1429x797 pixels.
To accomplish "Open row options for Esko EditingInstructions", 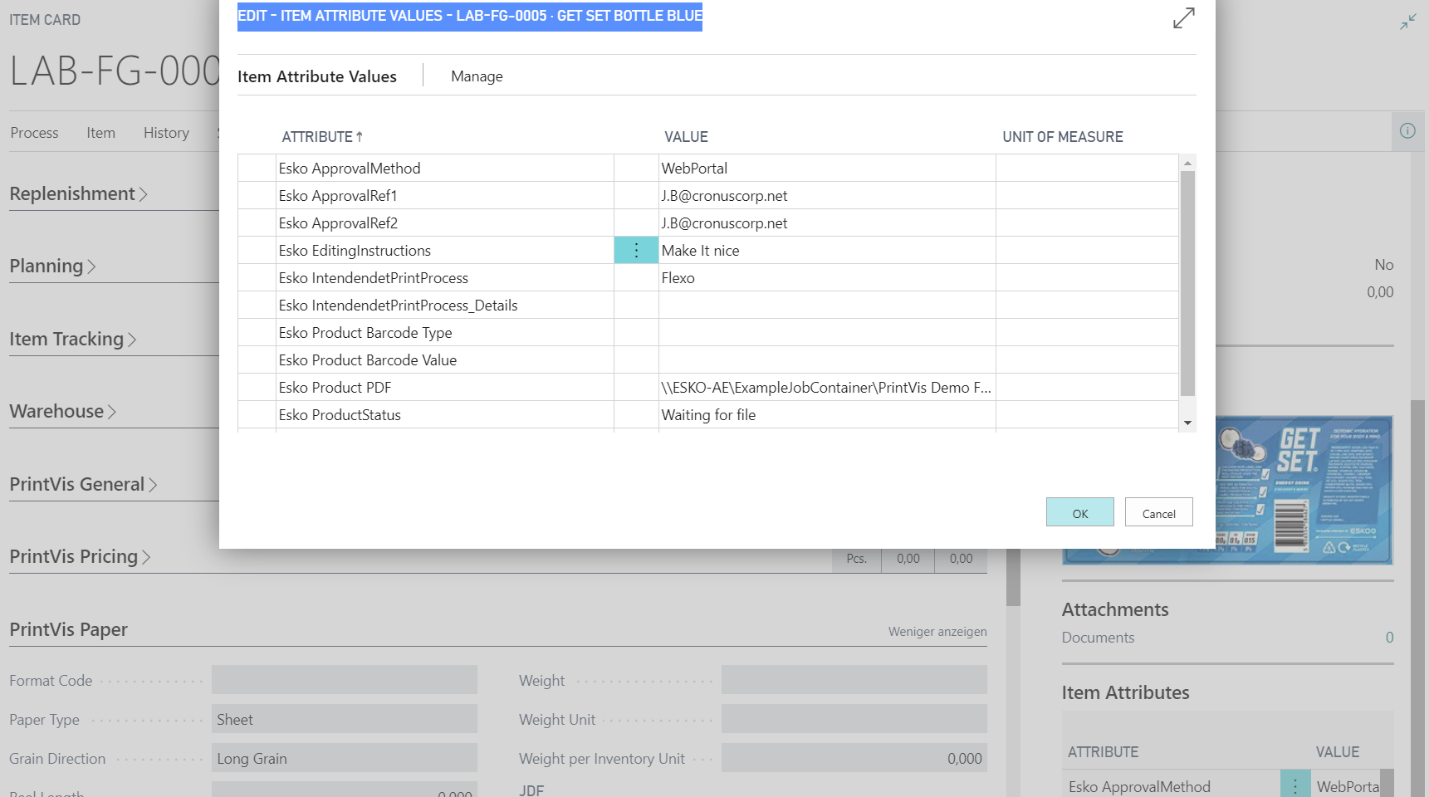I will (x=636, y=251).
